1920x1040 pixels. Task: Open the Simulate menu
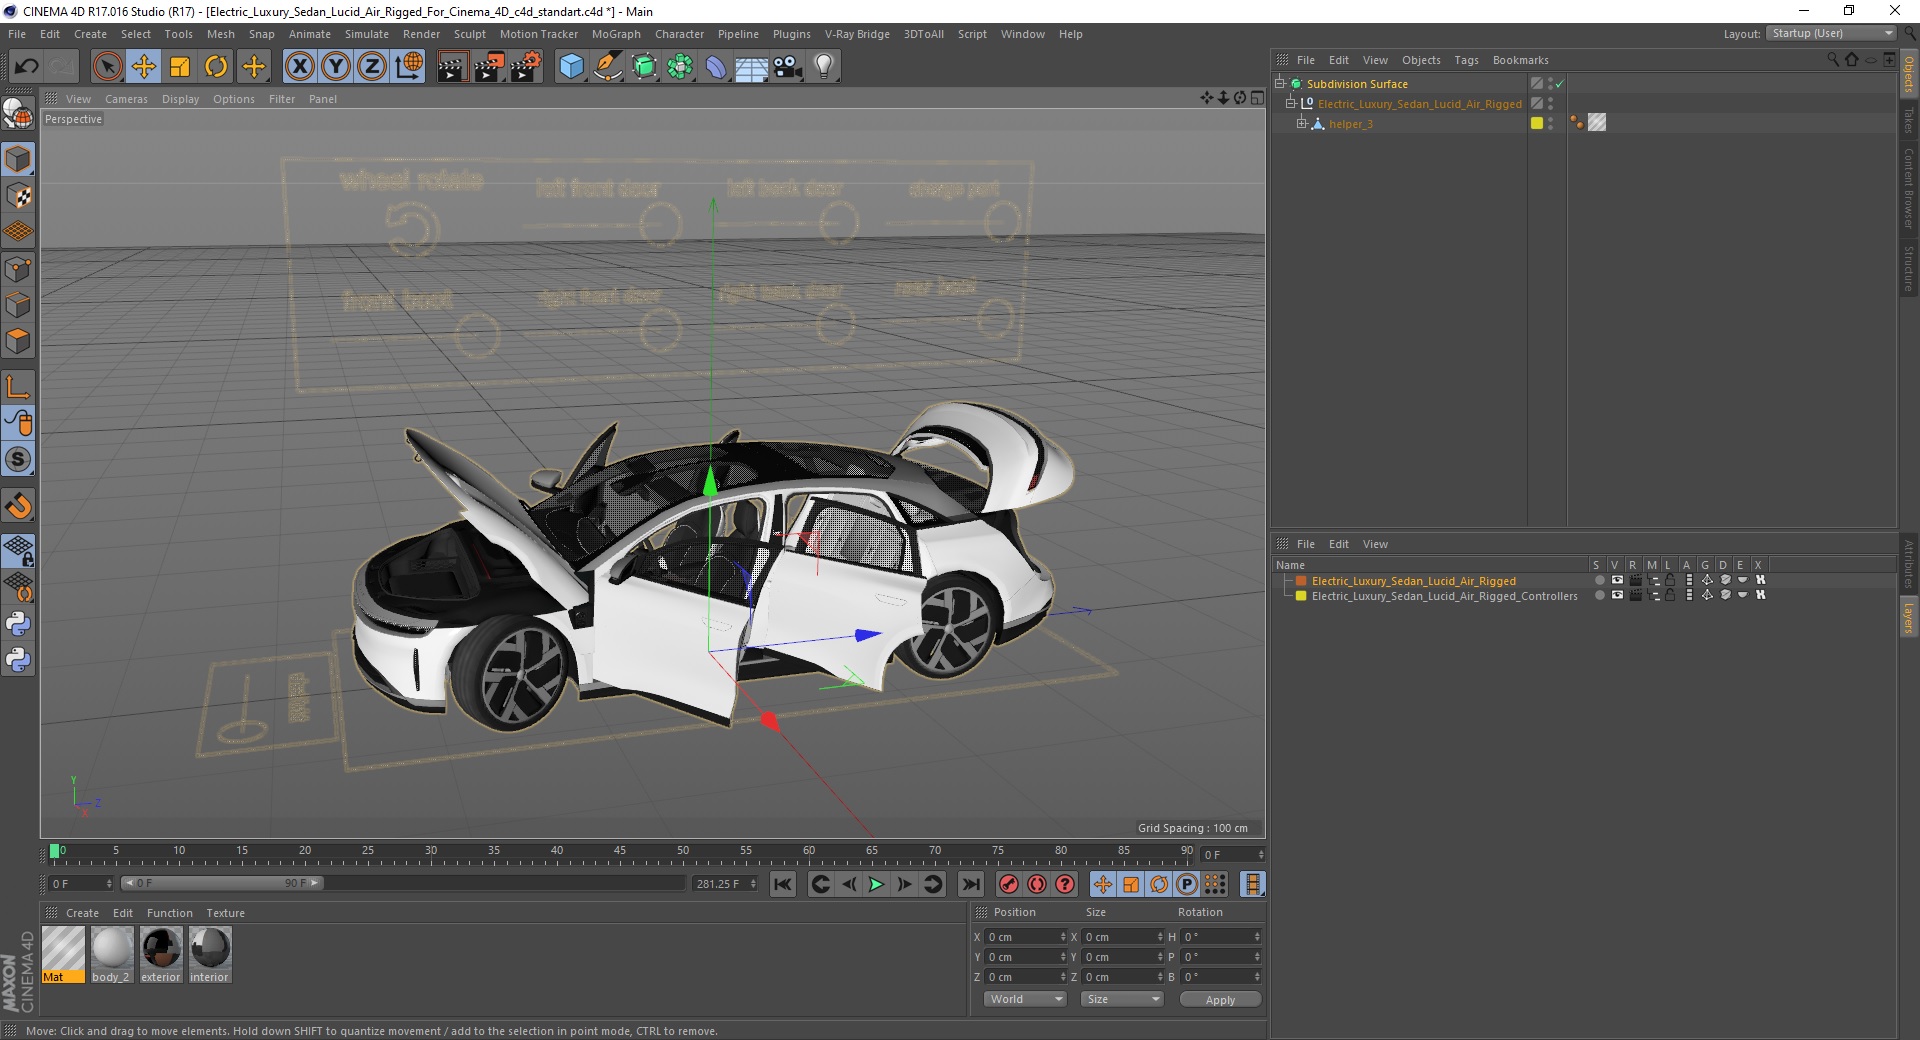click(x=367, y=34)
